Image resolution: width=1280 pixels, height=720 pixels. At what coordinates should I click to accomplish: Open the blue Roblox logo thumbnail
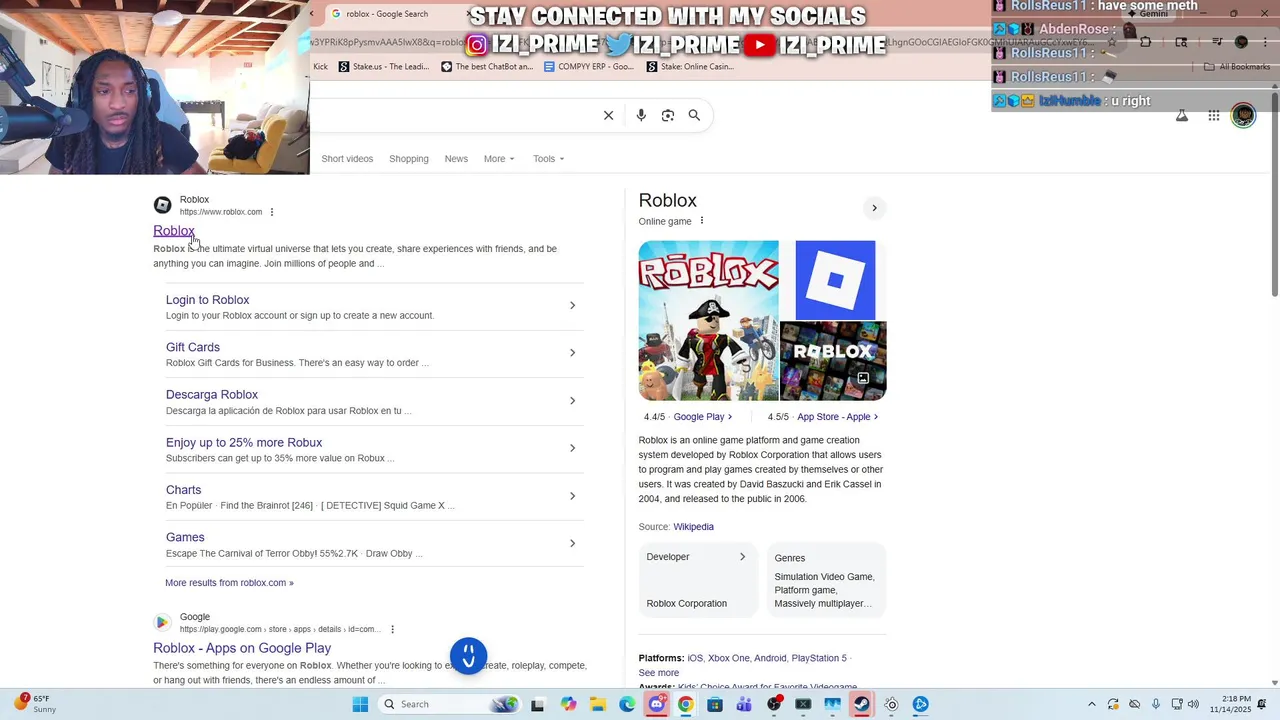tap(835, 279)
